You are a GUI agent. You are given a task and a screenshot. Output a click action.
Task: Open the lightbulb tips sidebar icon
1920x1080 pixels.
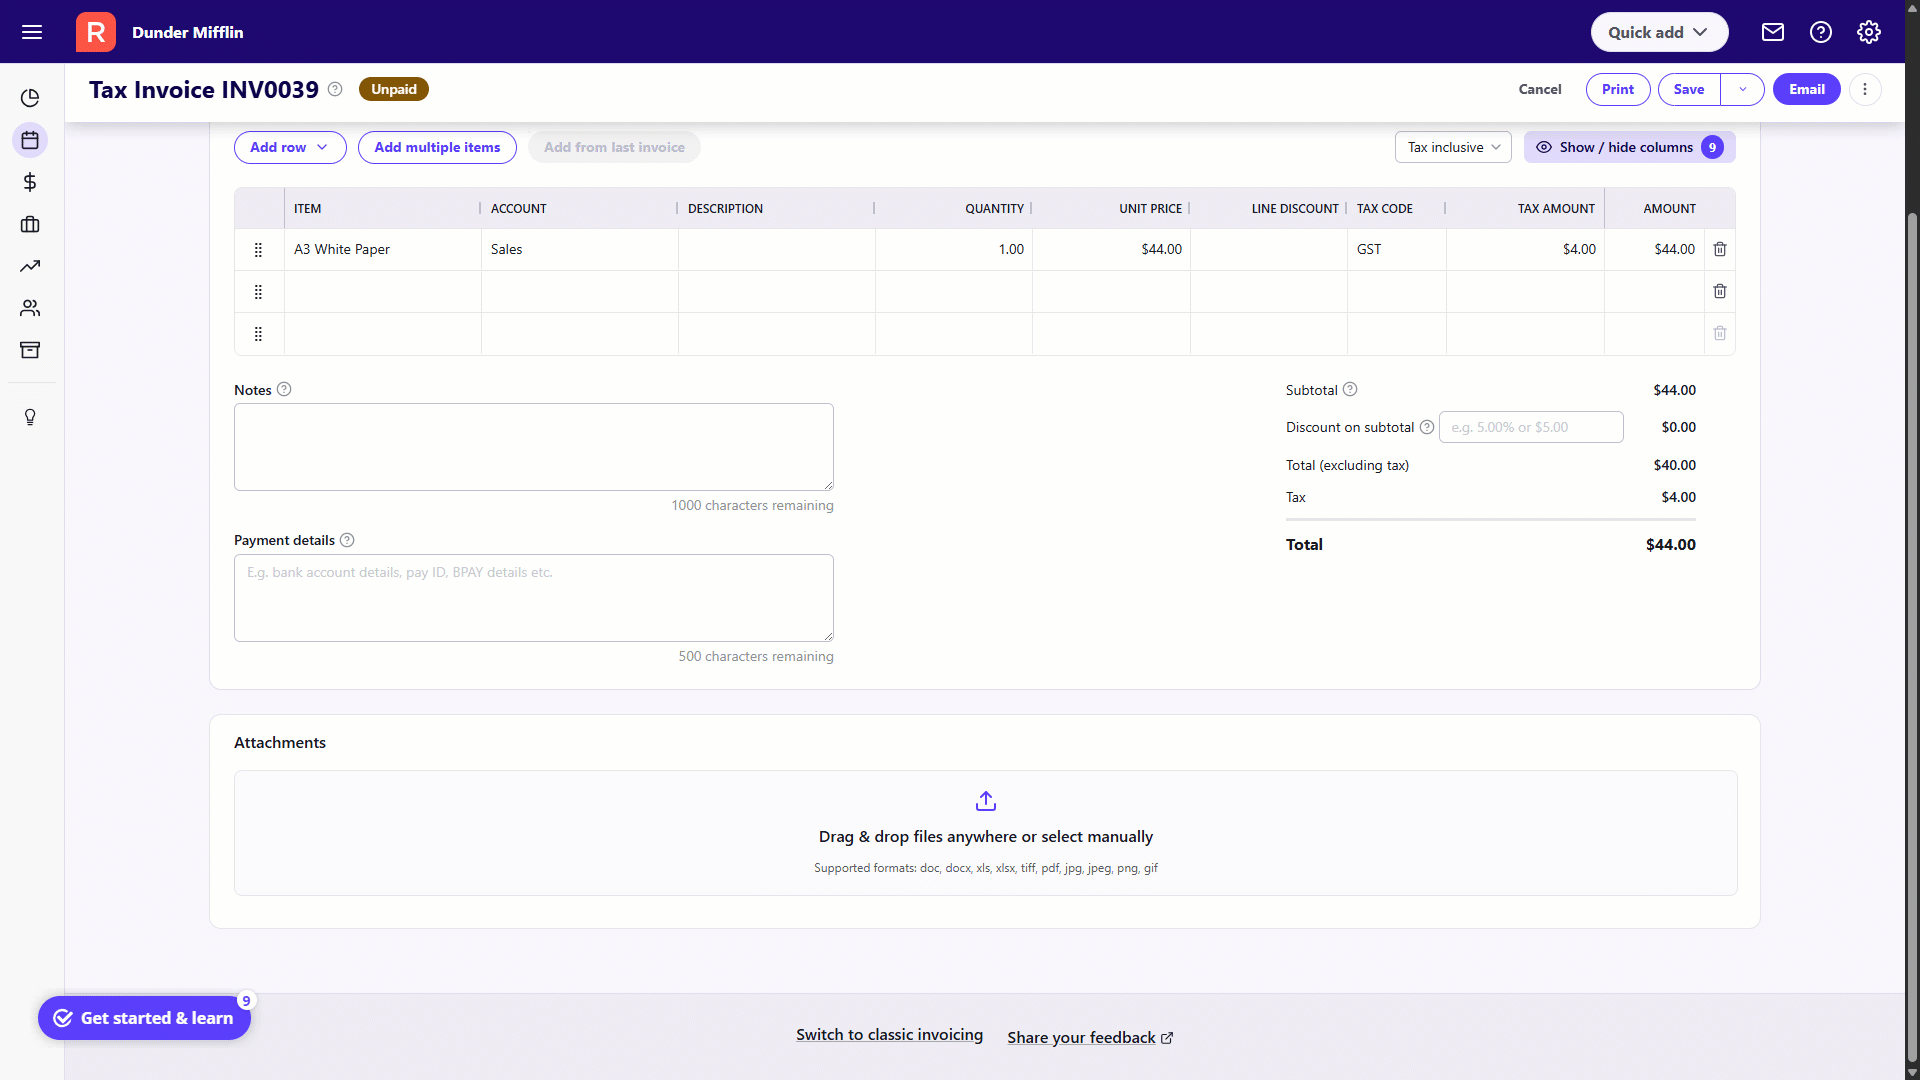tap(30, 417)
